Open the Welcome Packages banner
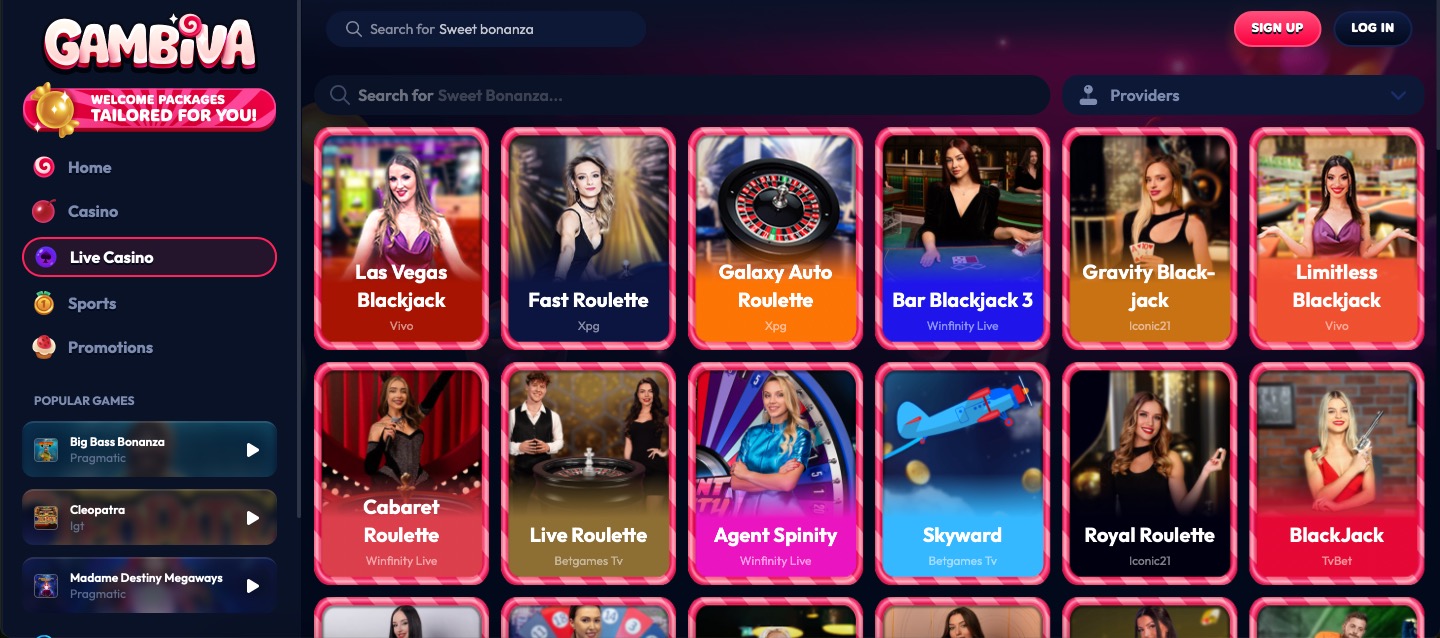 point(150,108)
